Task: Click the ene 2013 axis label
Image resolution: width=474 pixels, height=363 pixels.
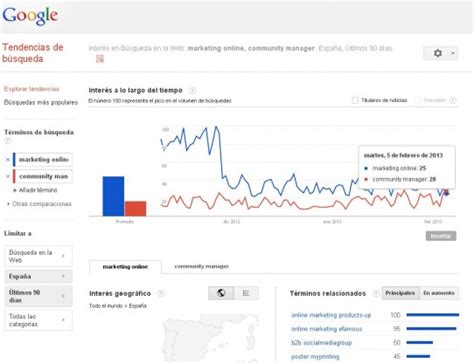Action: point(332,222)
